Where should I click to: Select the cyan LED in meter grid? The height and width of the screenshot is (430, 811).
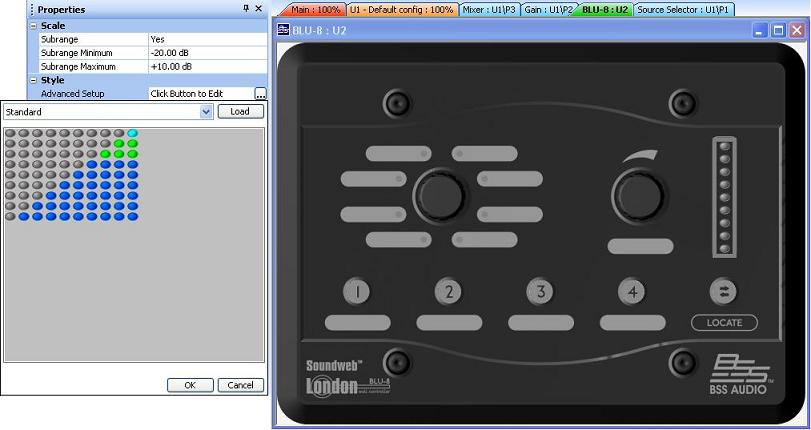pos(132,134)
